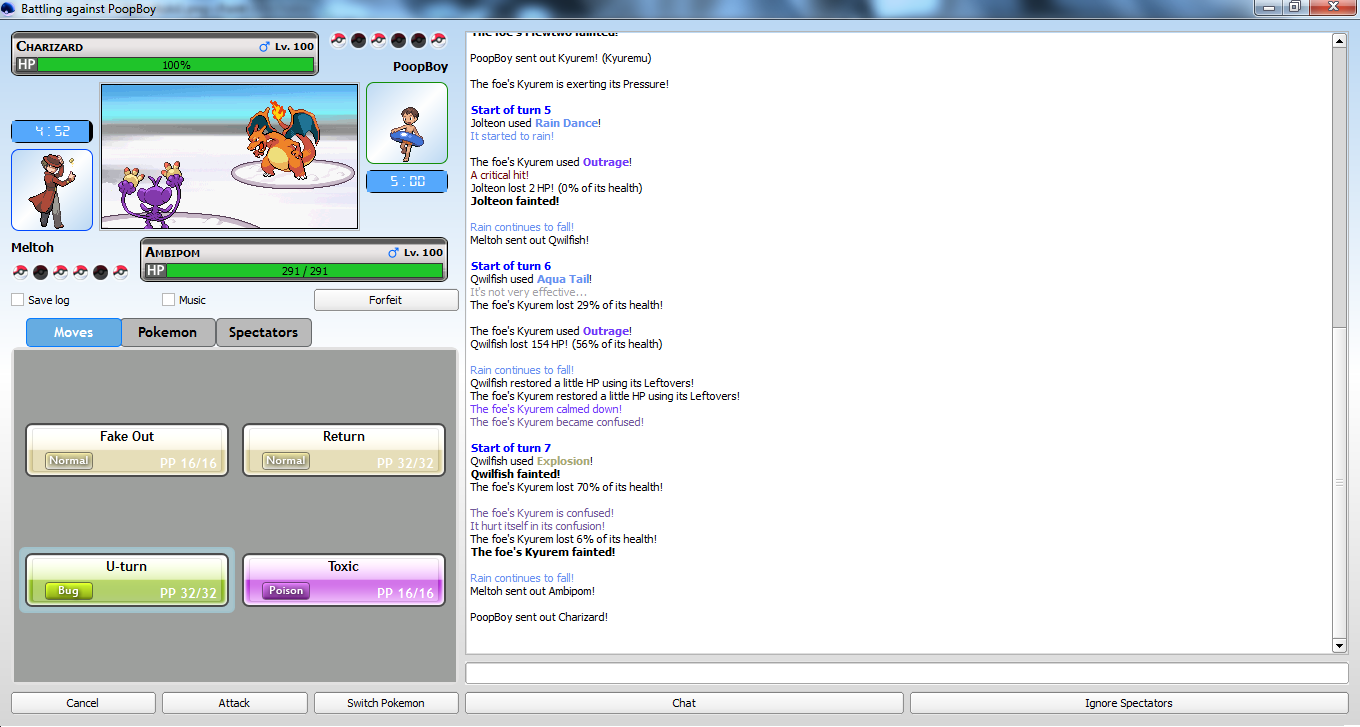Choose the Toxic move
This screenshot has height=727, width=1360.
pos(344,580)
